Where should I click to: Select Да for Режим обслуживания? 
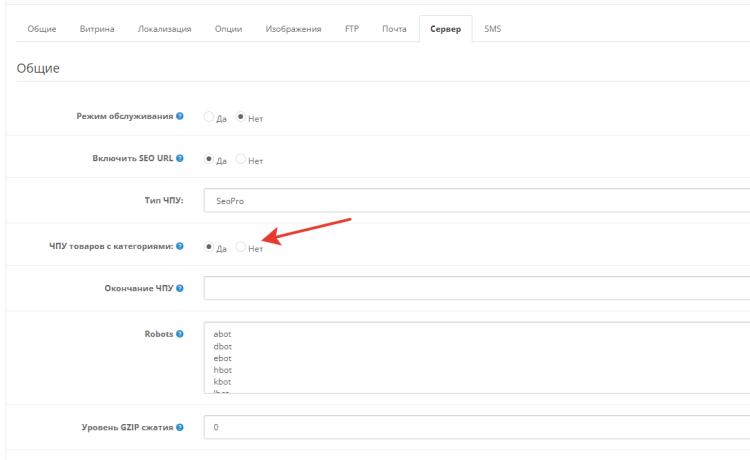click(209, 117)
